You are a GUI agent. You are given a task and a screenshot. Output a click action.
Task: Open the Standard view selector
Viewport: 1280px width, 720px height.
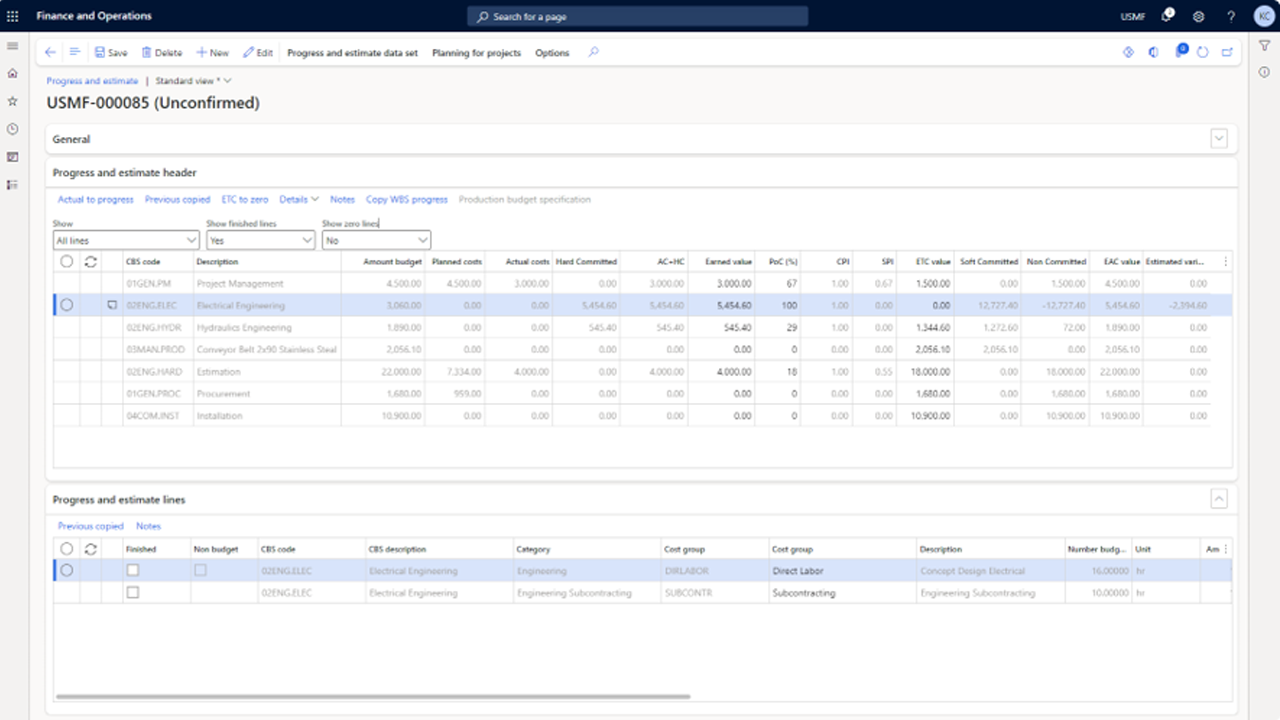point(194,81)
